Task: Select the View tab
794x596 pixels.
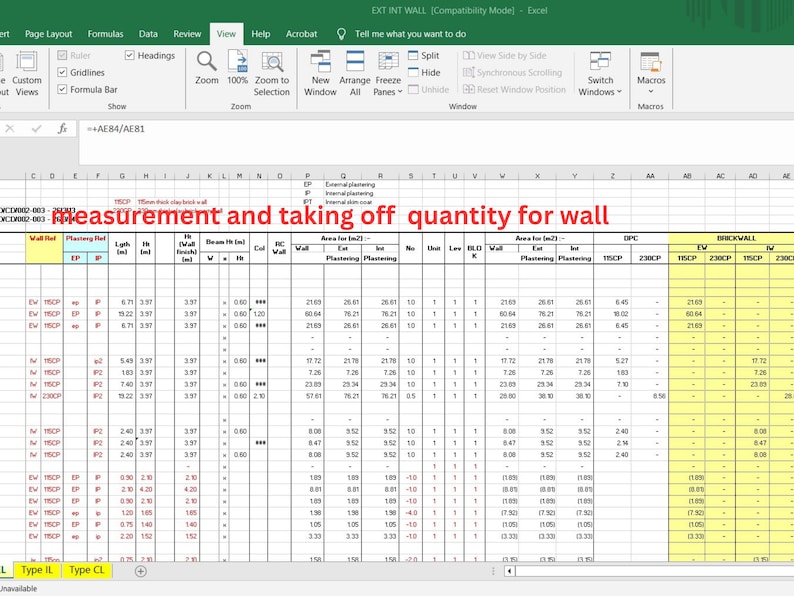Action: pyautogui.click(x=226, y=34)
